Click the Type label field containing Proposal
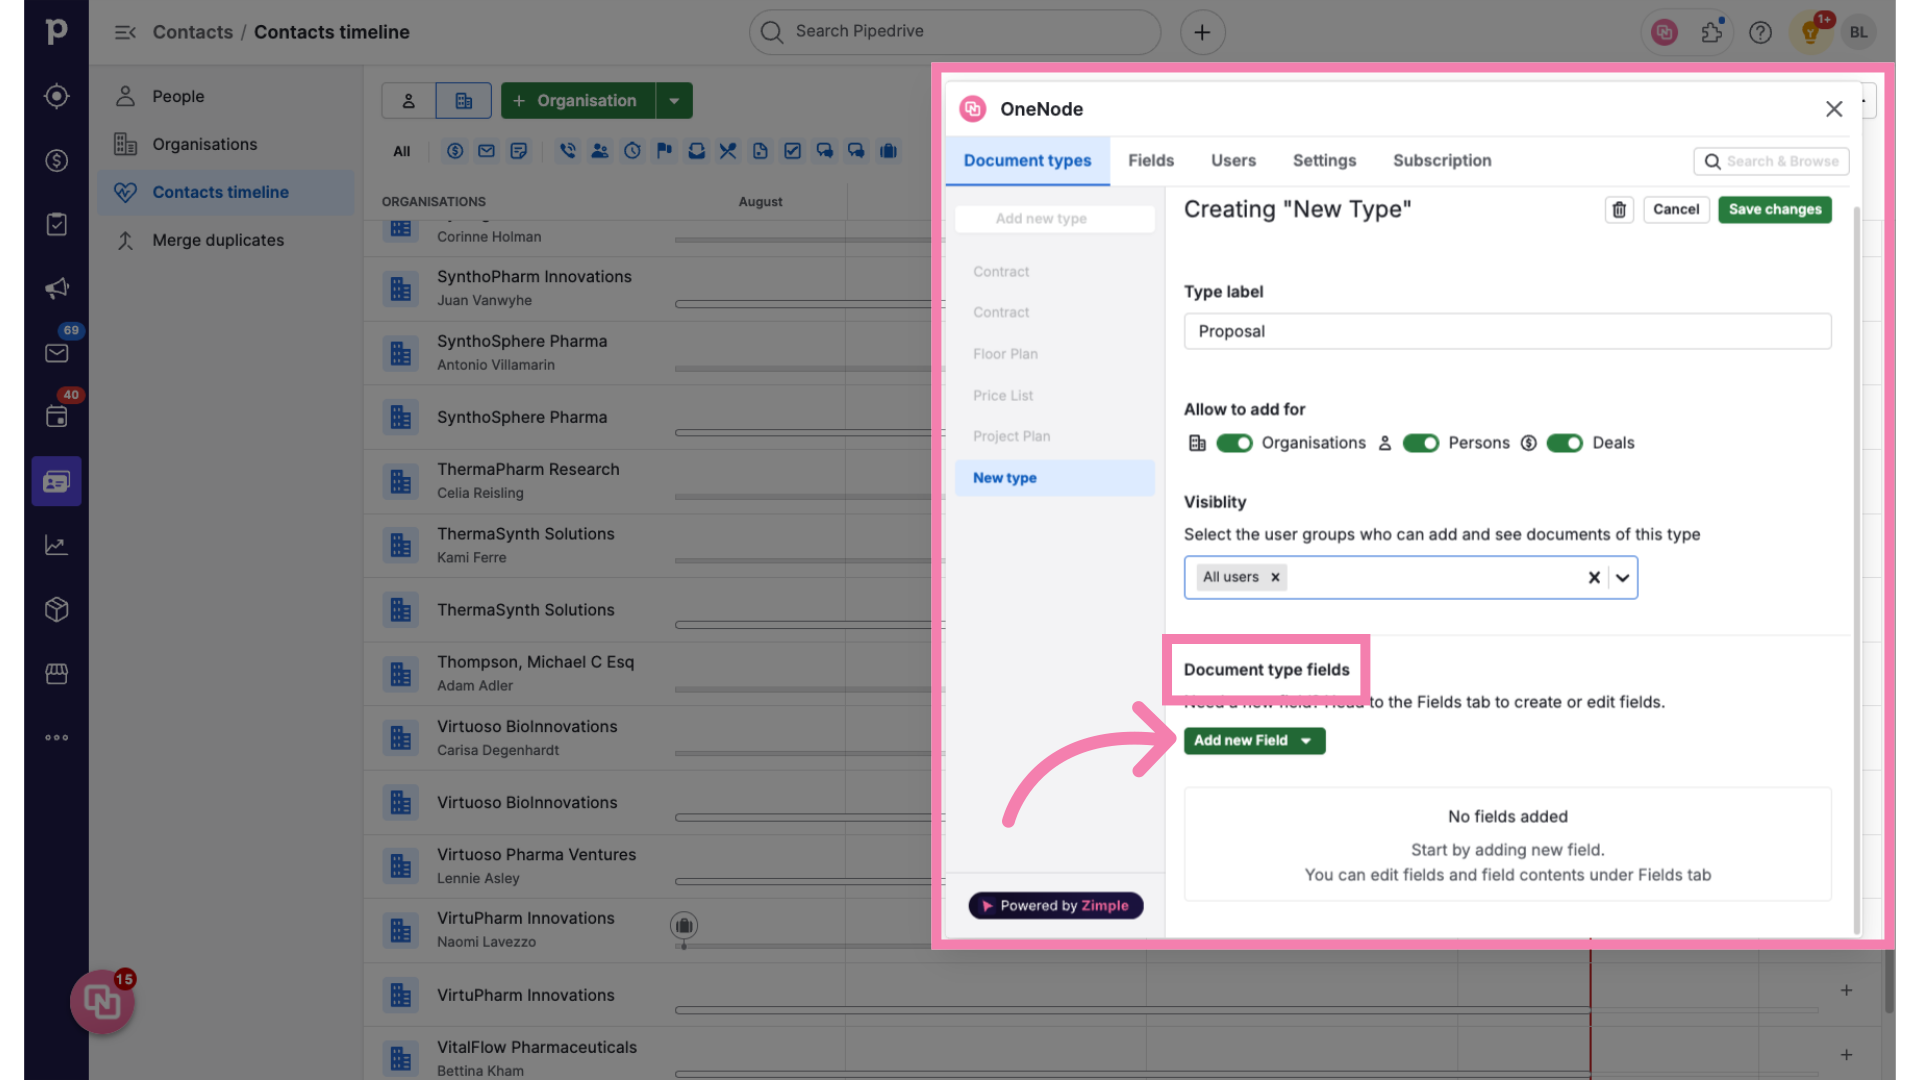Viewport: 1920px width, 1080px height. tap(1507, 331)
